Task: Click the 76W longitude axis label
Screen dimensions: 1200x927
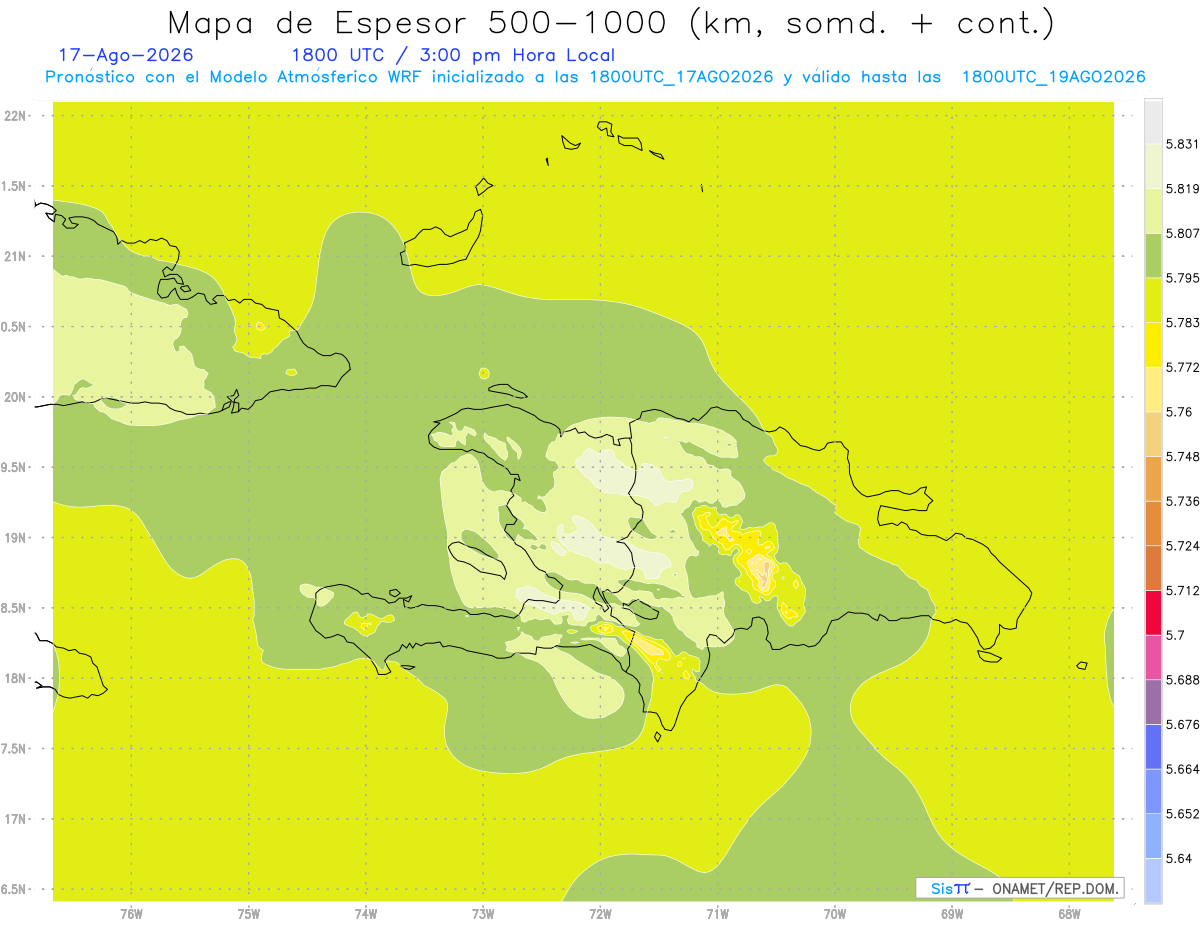Action: [131, 913]
